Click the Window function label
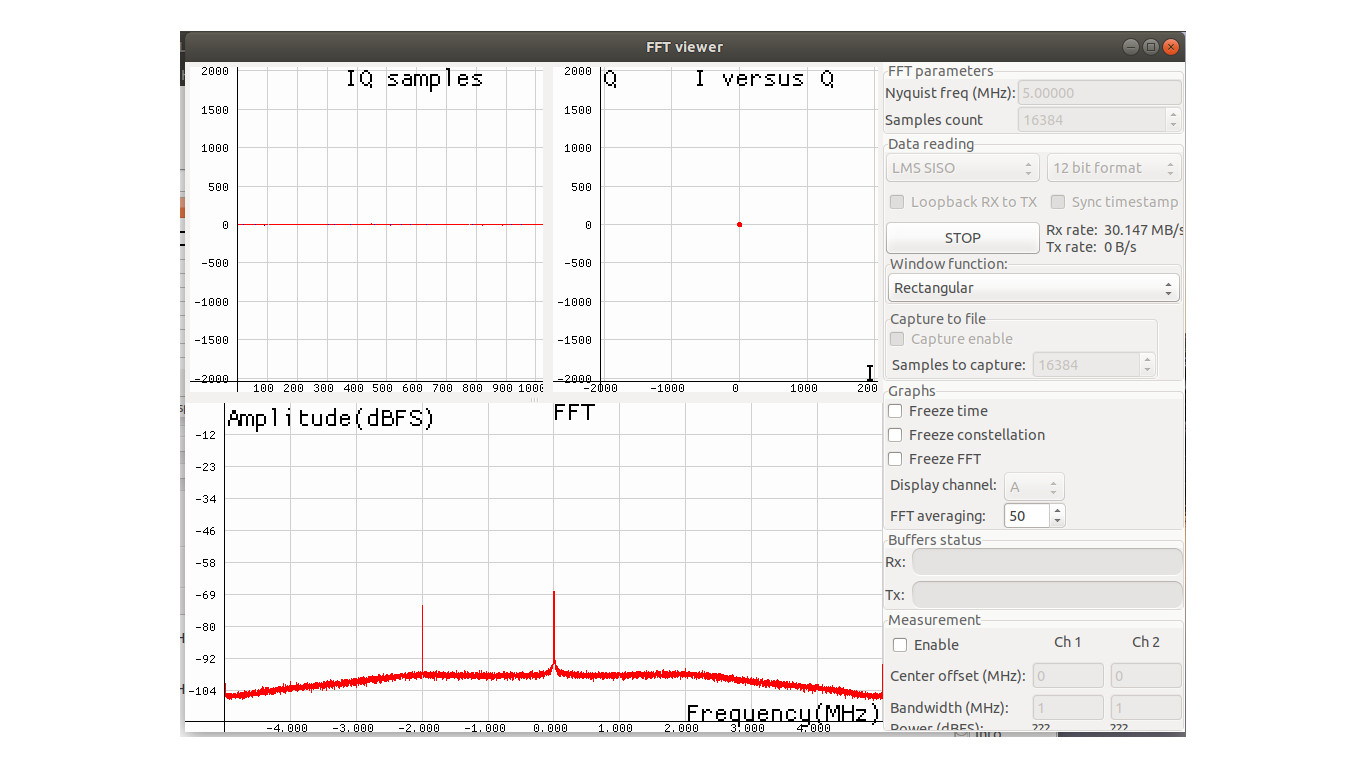Viewport: 1366px width, 768px height. 949,264
